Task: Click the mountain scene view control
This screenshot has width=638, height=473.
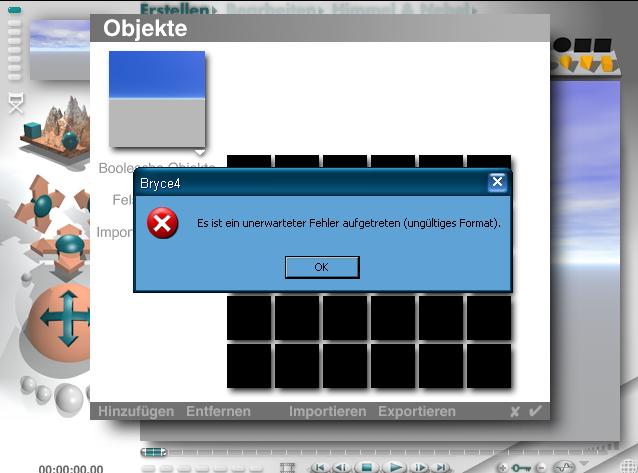Action: coord(55,129)
